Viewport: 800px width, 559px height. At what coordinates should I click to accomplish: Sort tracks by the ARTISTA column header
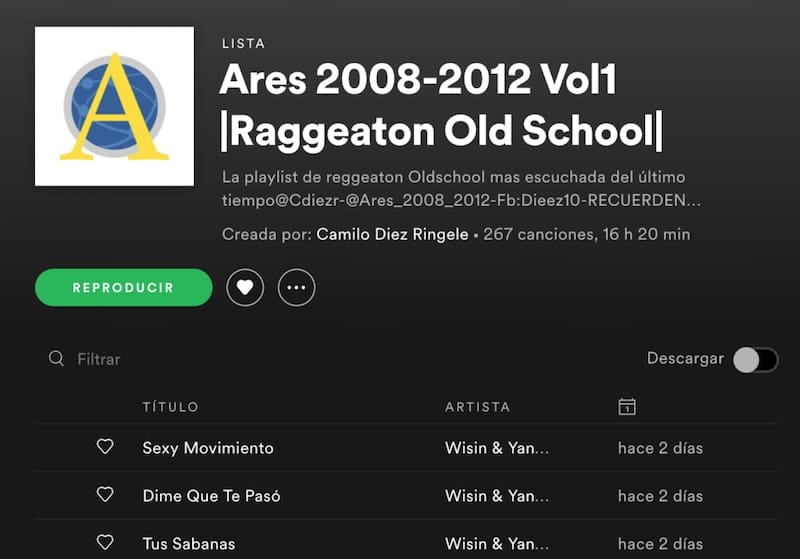tap(477, 407)
